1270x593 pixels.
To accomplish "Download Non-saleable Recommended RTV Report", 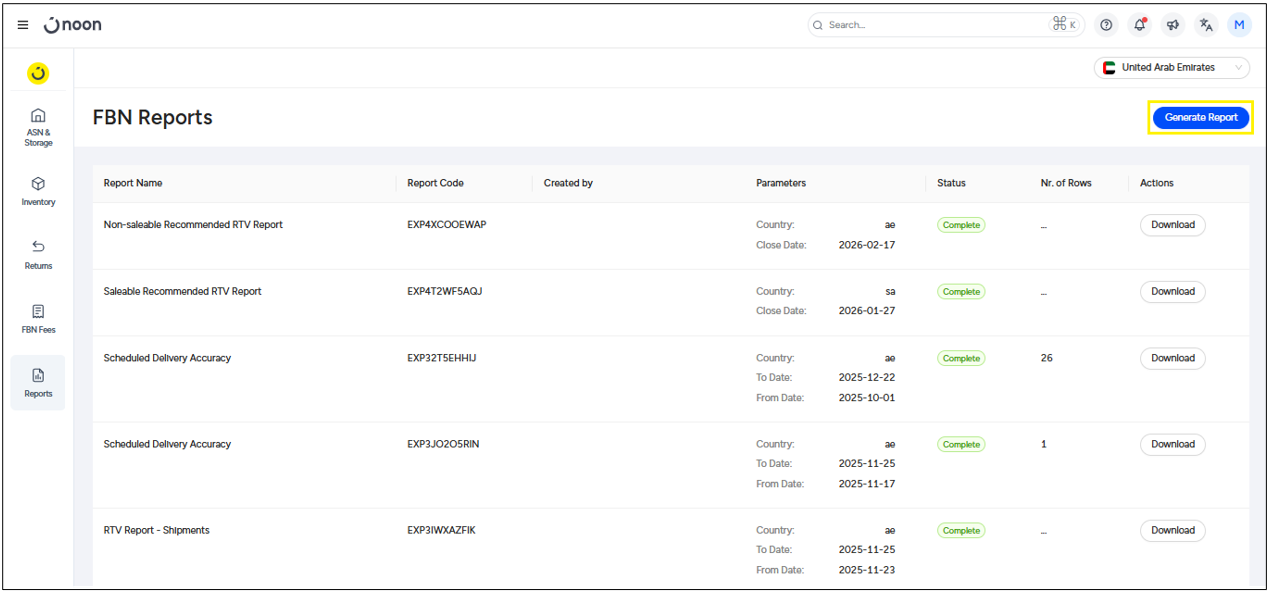I will point(1172,225).
